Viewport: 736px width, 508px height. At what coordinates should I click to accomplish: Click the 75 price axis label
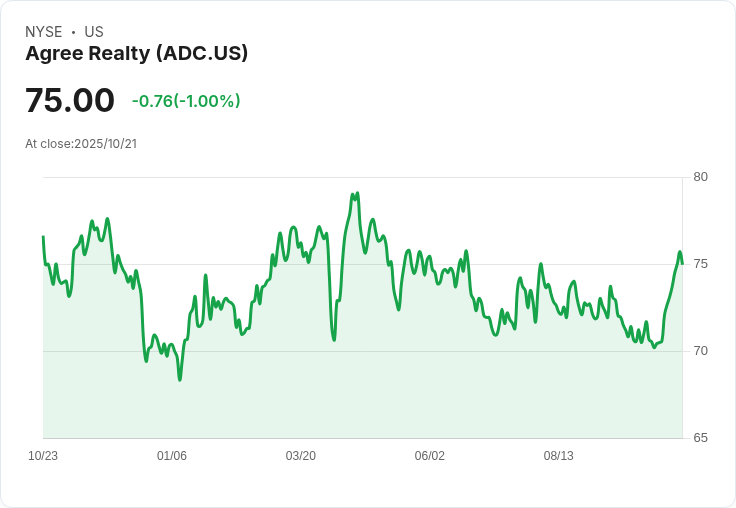click(x=700, y=264)
